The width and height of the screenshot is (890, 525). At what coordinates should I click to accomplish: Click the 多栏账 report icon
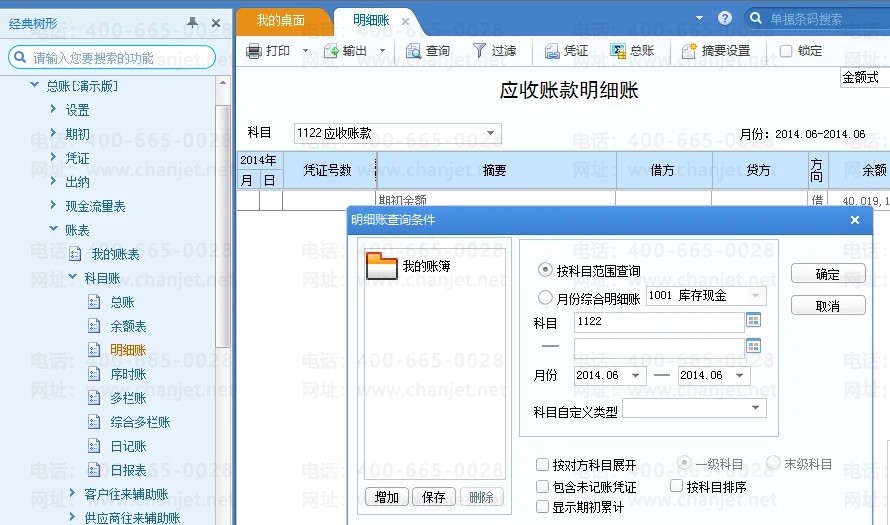click(x=94, y=398)
